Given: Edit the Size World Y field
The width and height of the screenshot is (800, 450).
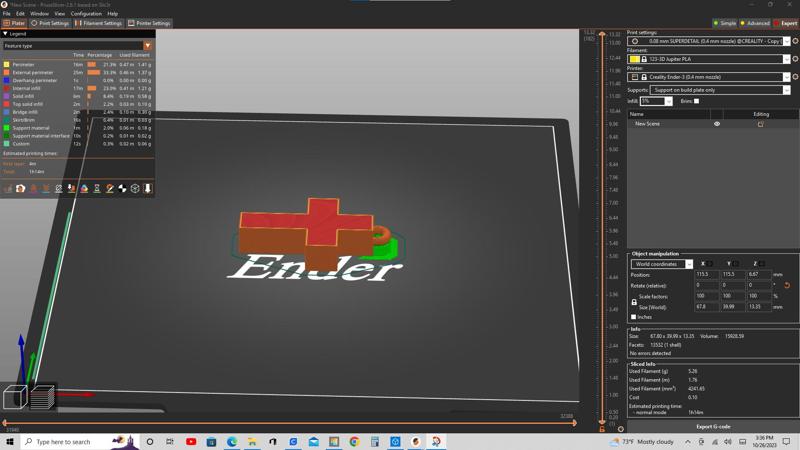Looking at the screenshot, I should pyautogui.click(x=733, y=307).
